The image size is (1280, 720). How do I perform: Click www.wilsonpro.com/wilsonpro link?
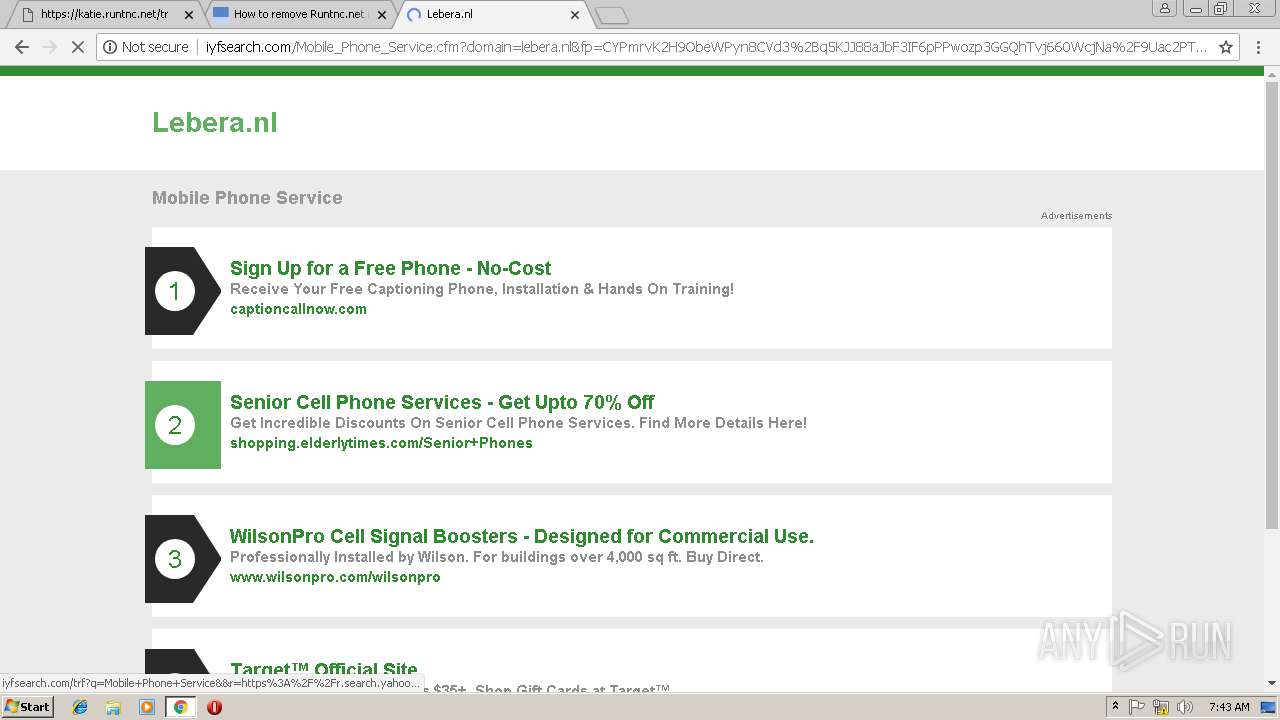[335, 577]
